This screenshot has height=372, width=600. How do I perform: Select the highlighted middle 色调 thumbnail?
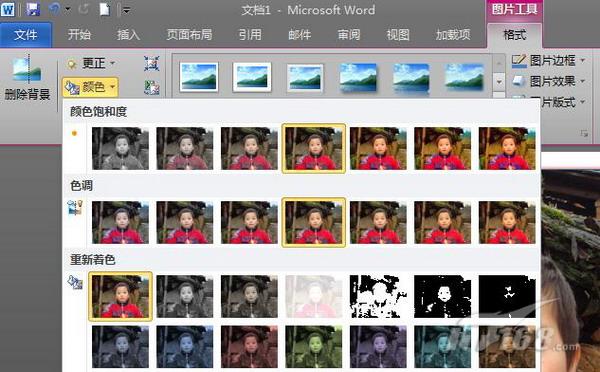[x=314, y=222]
